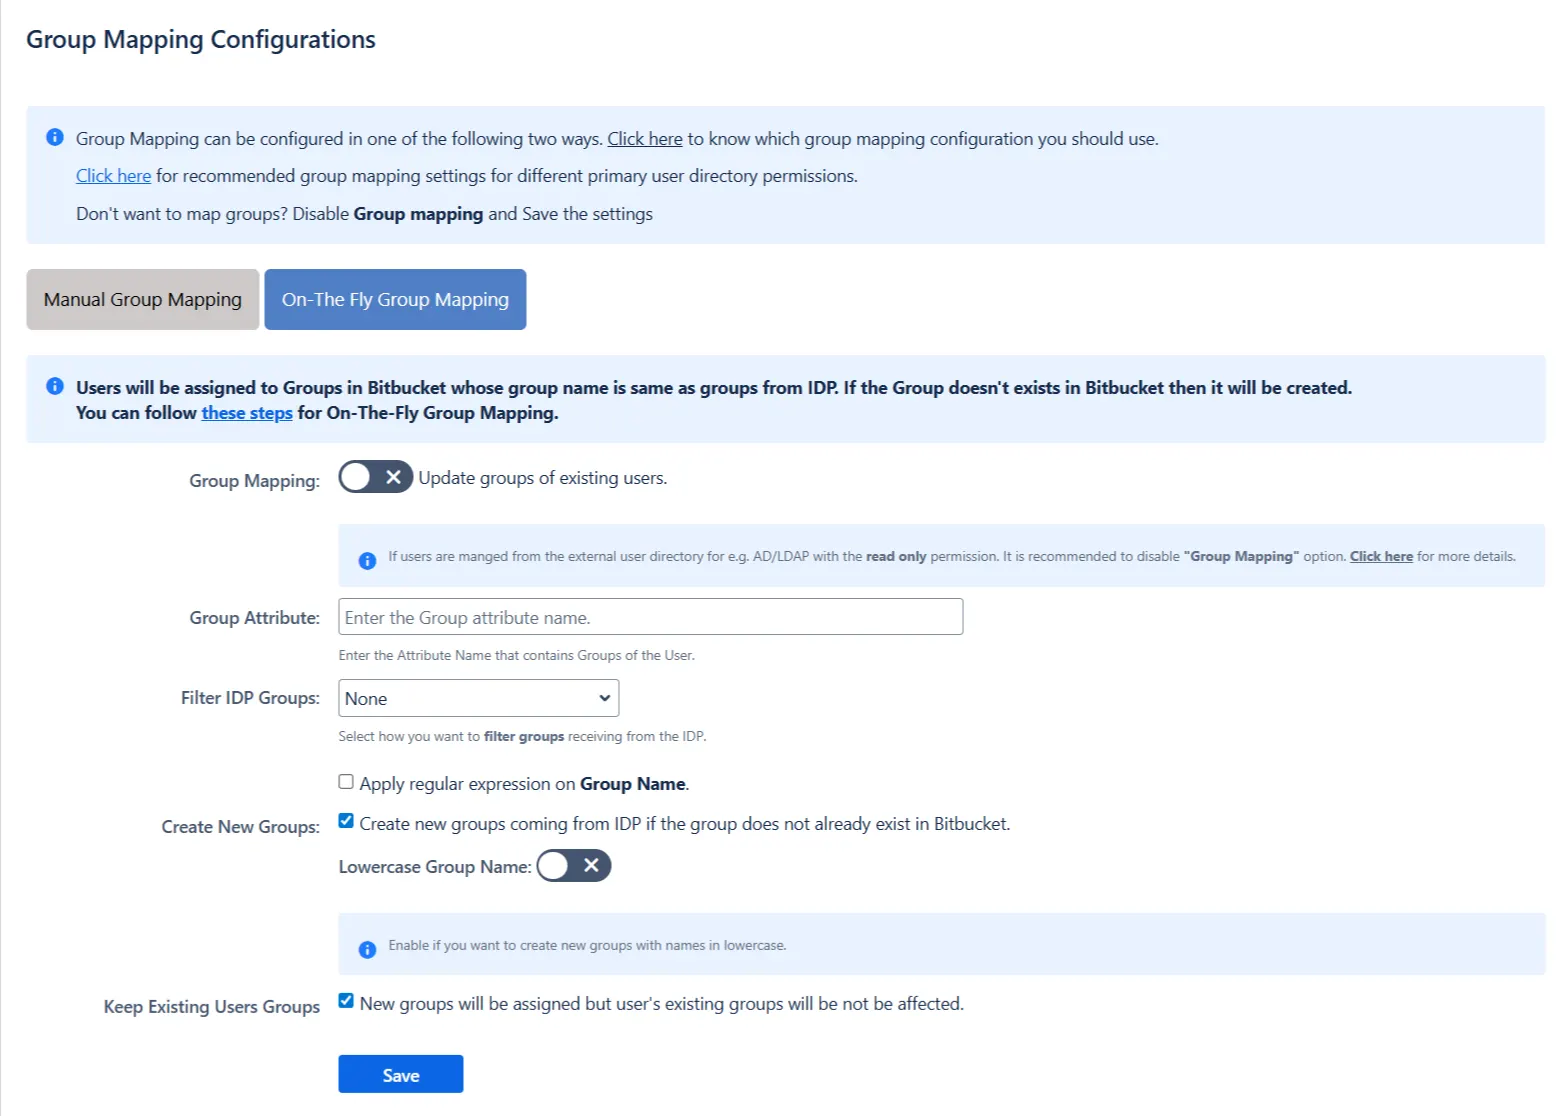Click the X icon on Lowercase Group Name toggle
This screenshot has height=1116, width=1568.
tap(591, 865)
